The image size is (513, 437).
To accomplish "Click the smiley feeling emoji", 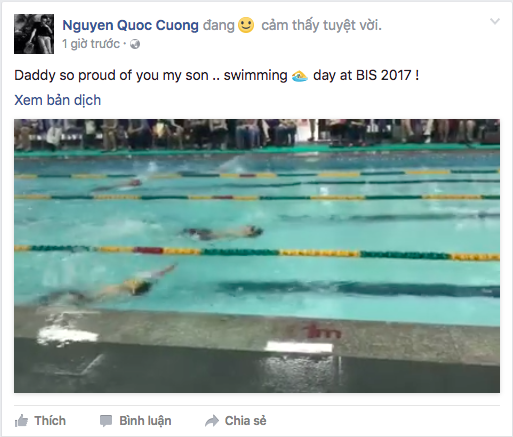I will coord(246,25).
